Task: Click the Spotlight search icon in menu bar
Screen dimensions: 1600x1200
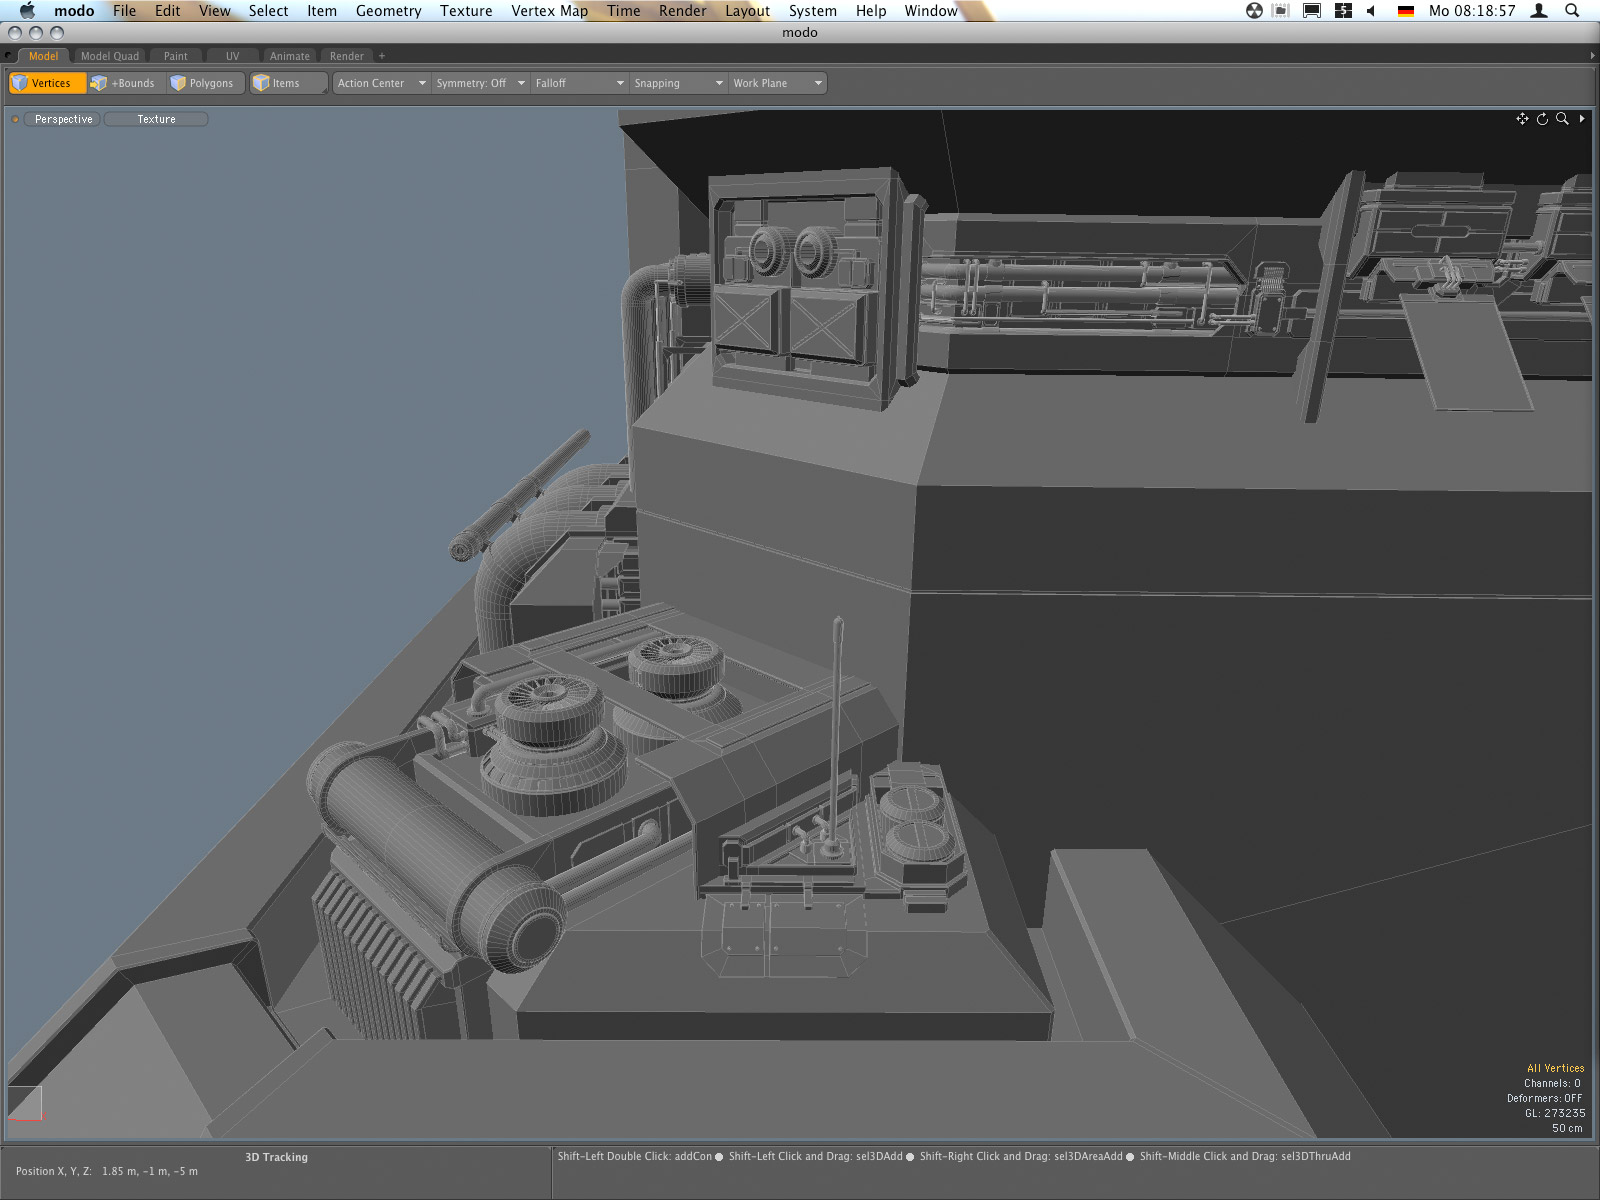Action: coord(1572,11)
